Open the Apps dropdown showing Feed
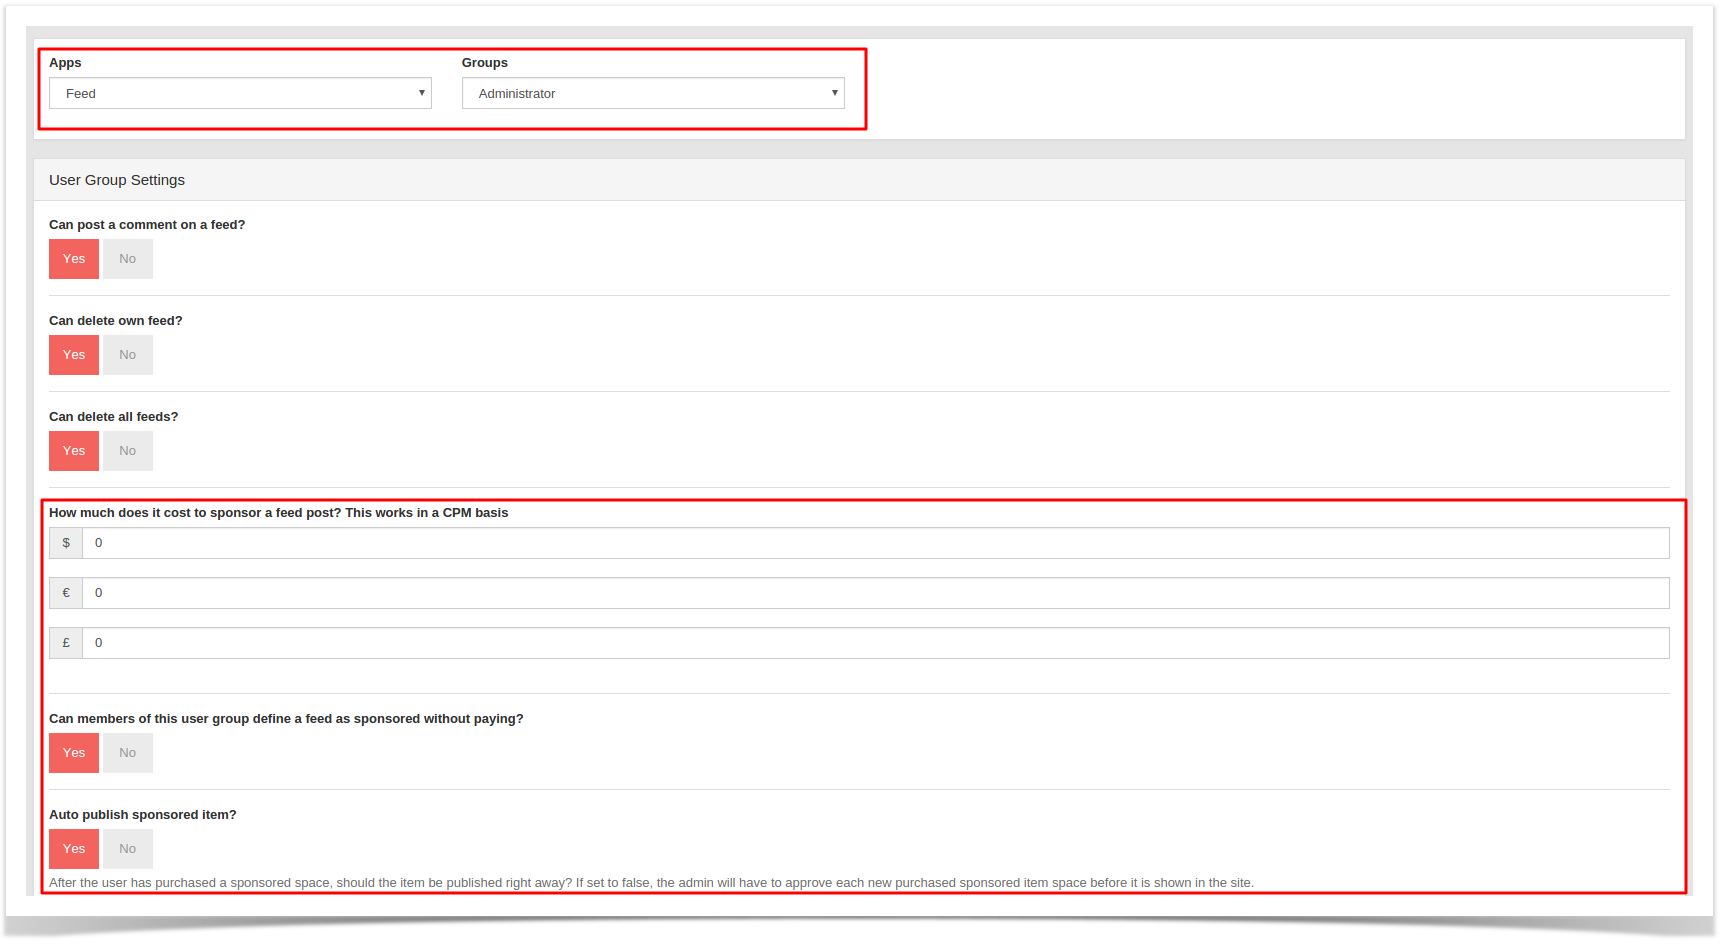1727x945 pixels. (240, 93)
